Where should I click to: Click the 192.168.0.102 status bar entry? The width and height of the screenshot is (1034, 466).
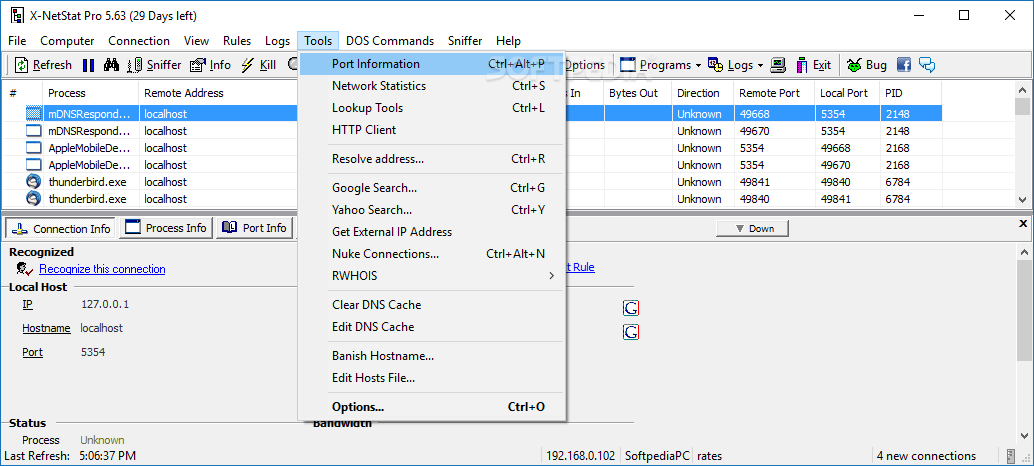tap(580, 455)
